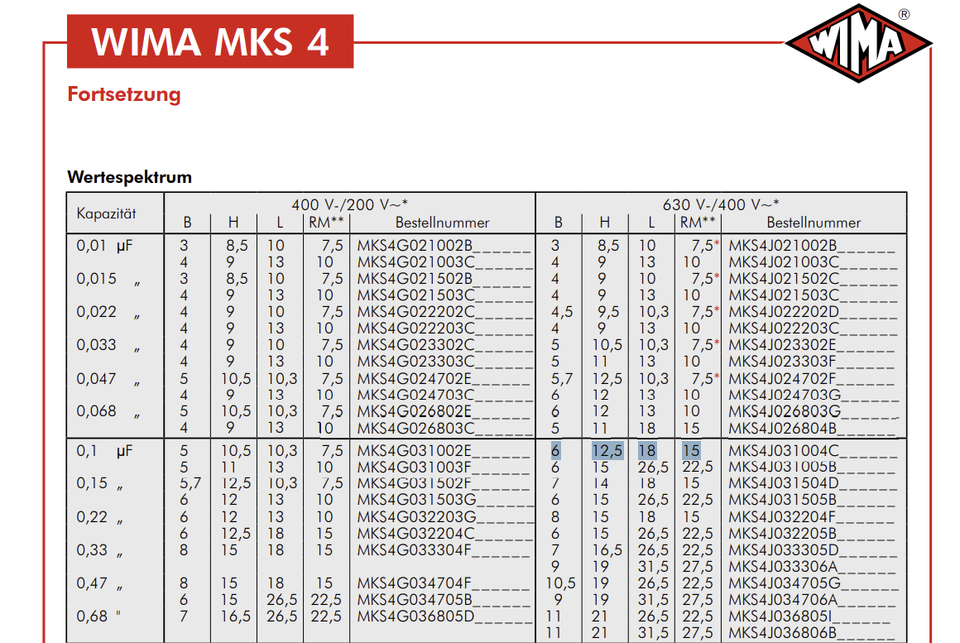Click the Bestellnummer header in the 630 V section
This screenshot has height=643, width=960.
click(813, 222)
